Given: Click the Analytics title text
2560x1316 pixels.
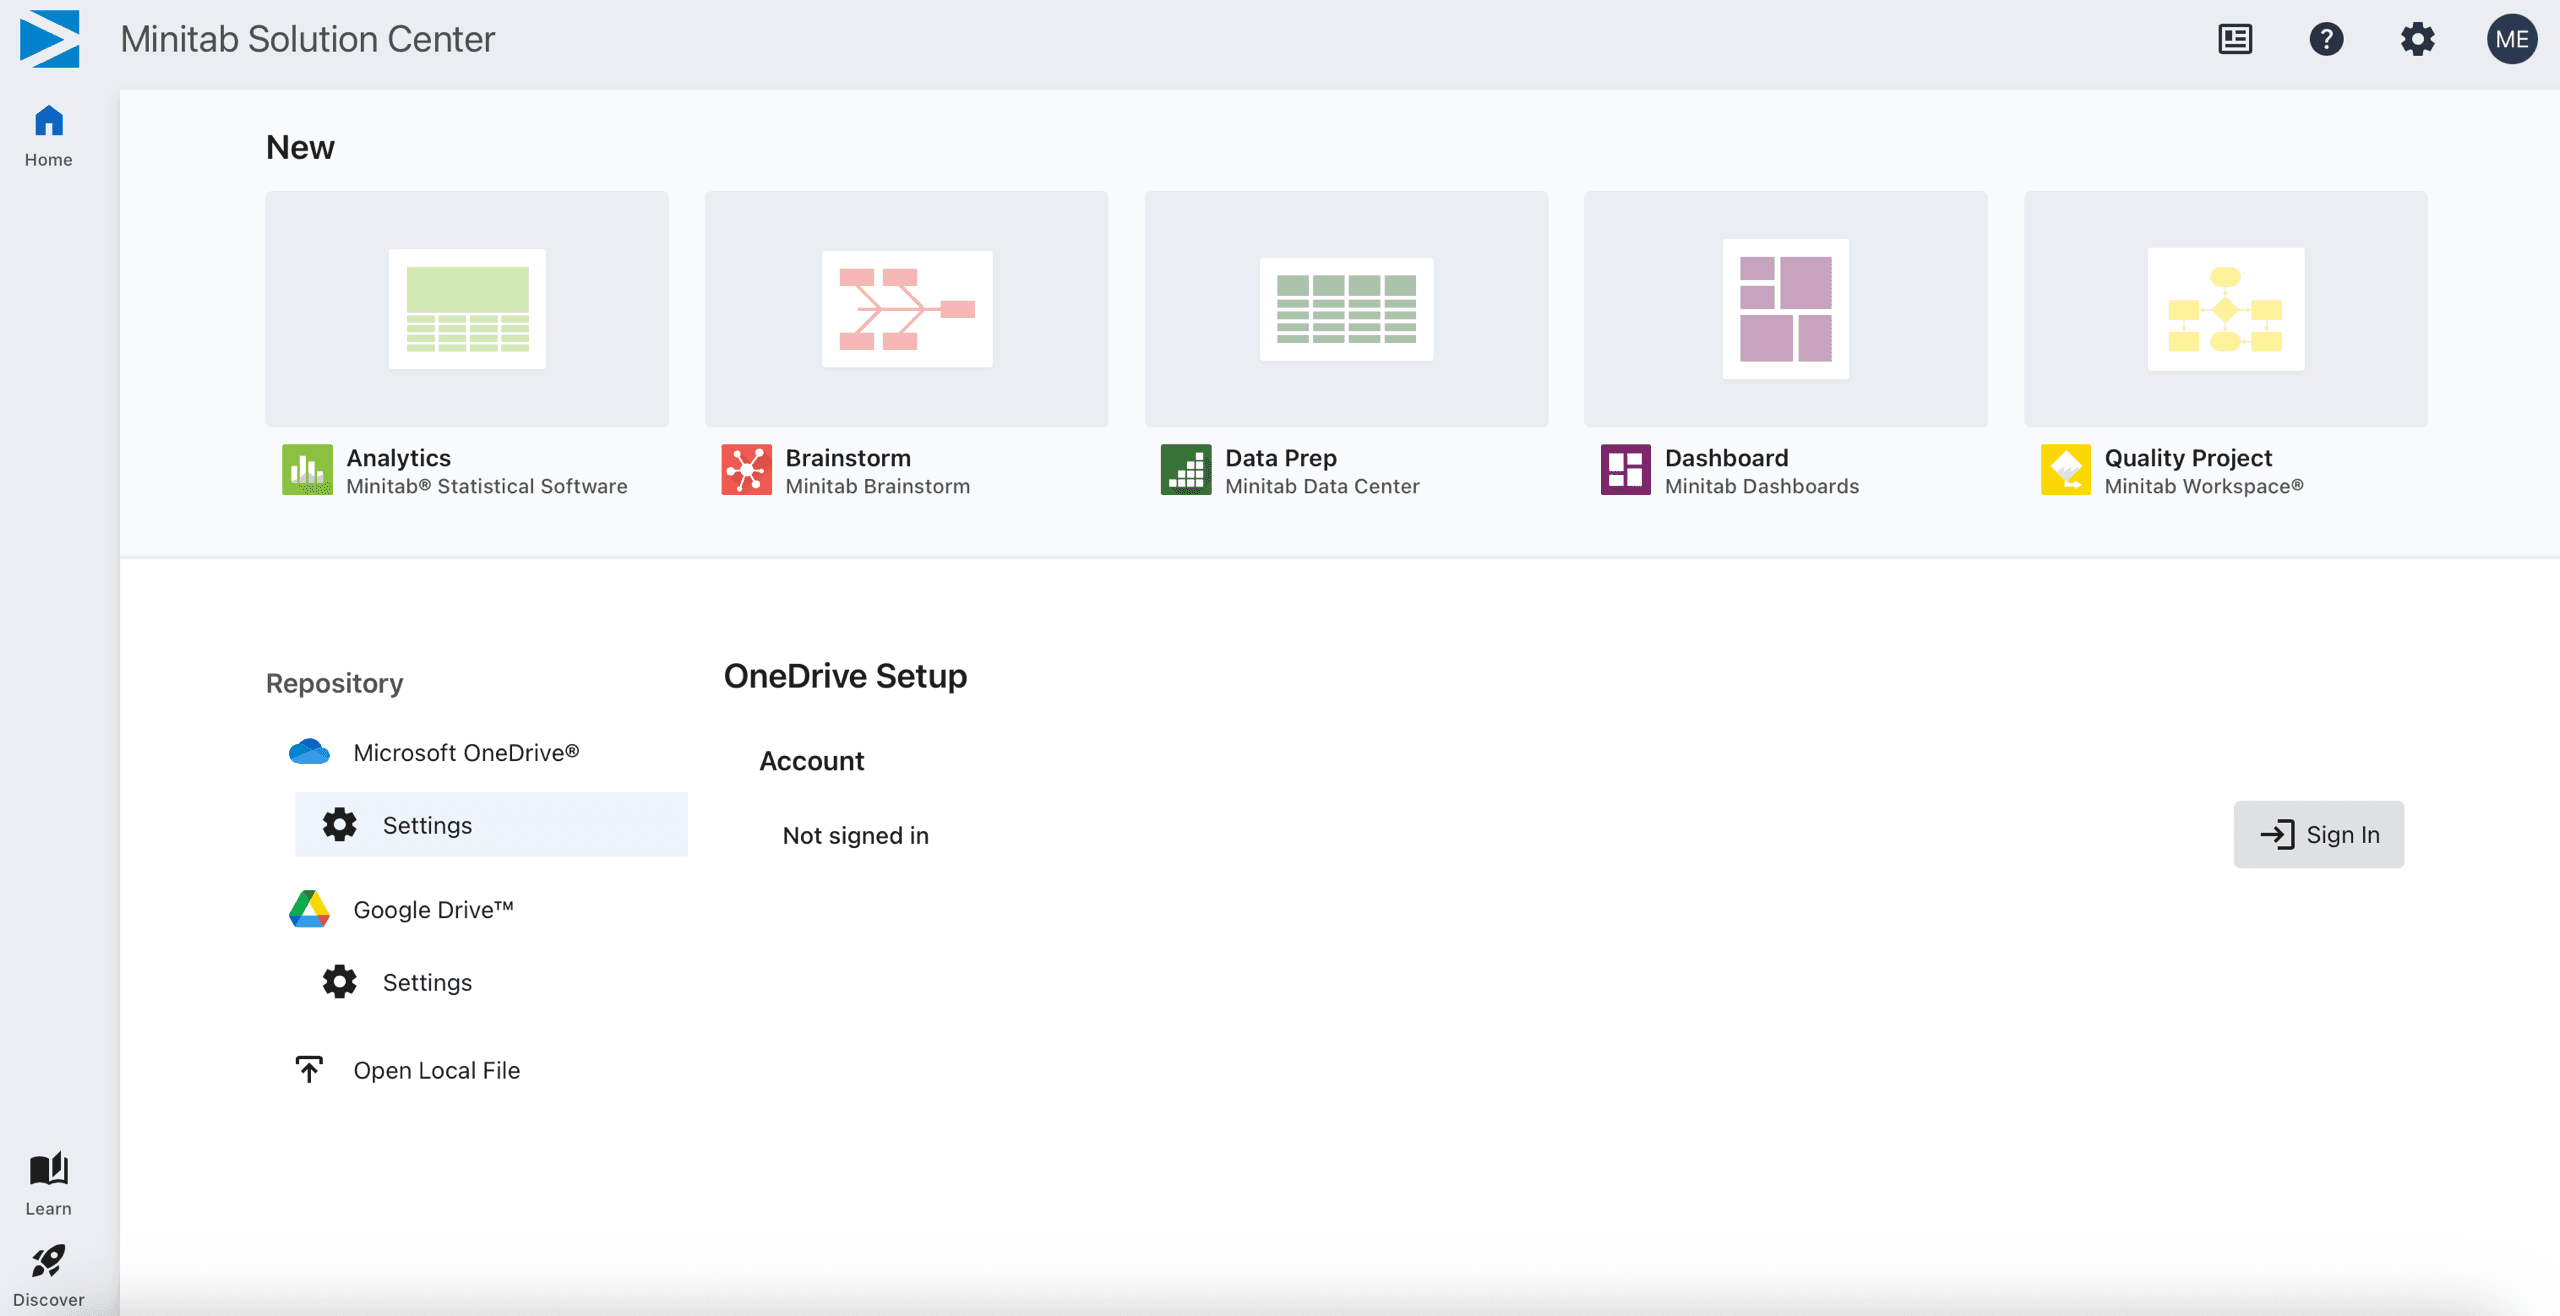Looking at the screenshot, I should [398, 457].
